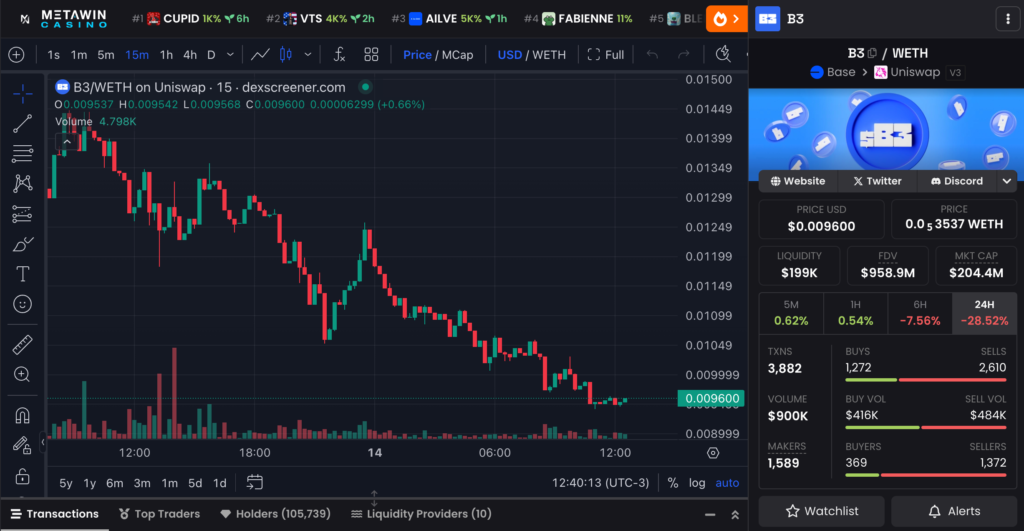Select the 6H price change period
1024x531 pixels.
920,313
